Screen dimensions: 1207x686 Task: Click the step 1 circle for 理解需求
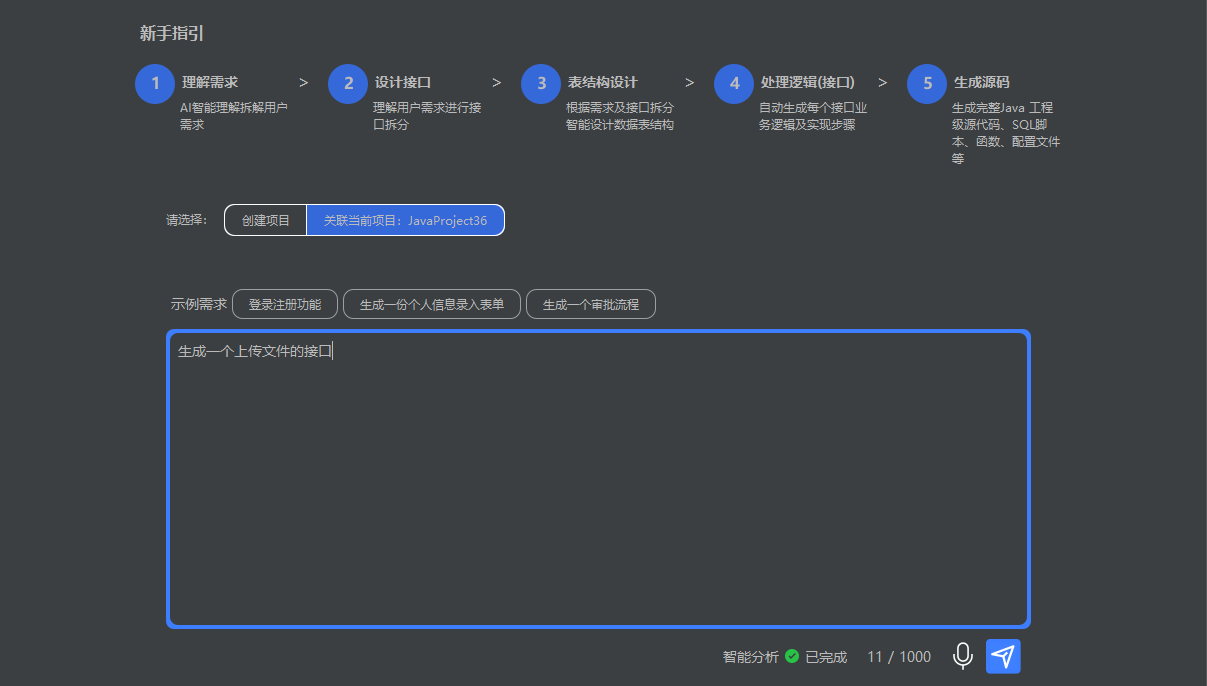(x=155, y=83)
